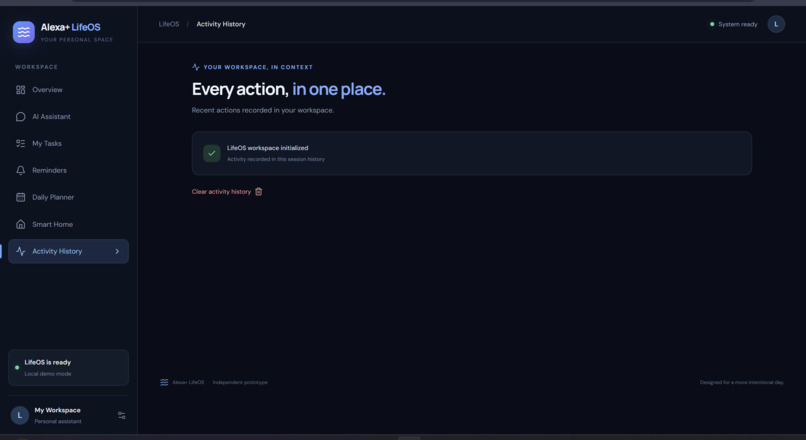Click the My Tasks checklist icon
Viewport: 806px width, 440px height.
21,143
